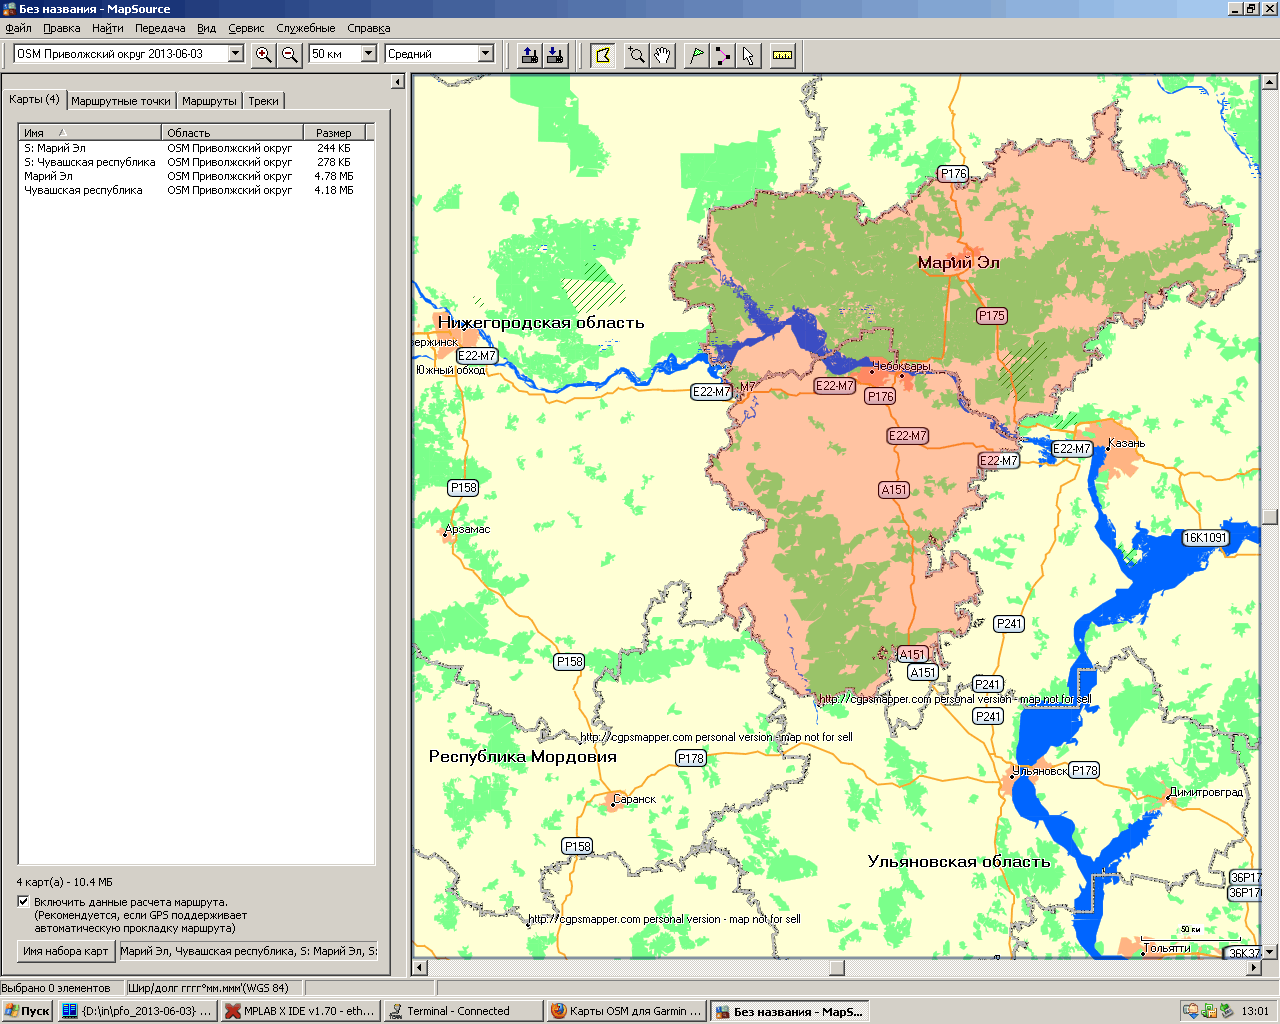Sort maps by Размер column header
The width and height of the screenshot is (1280, 1024).
click(334, 132)
